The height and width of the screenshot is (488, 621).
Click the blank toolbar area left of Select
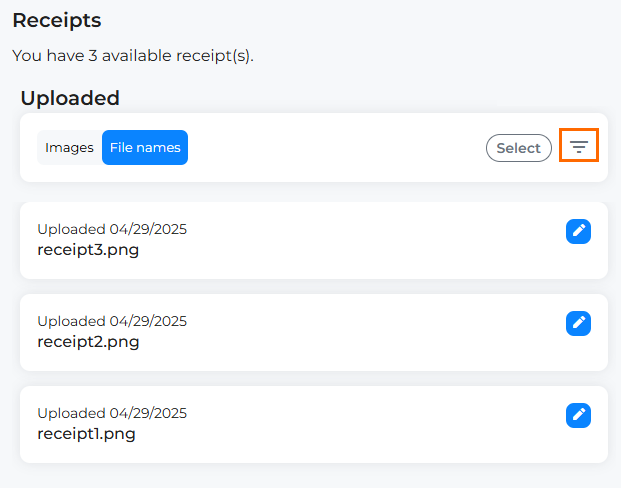[x=335, y=148]
